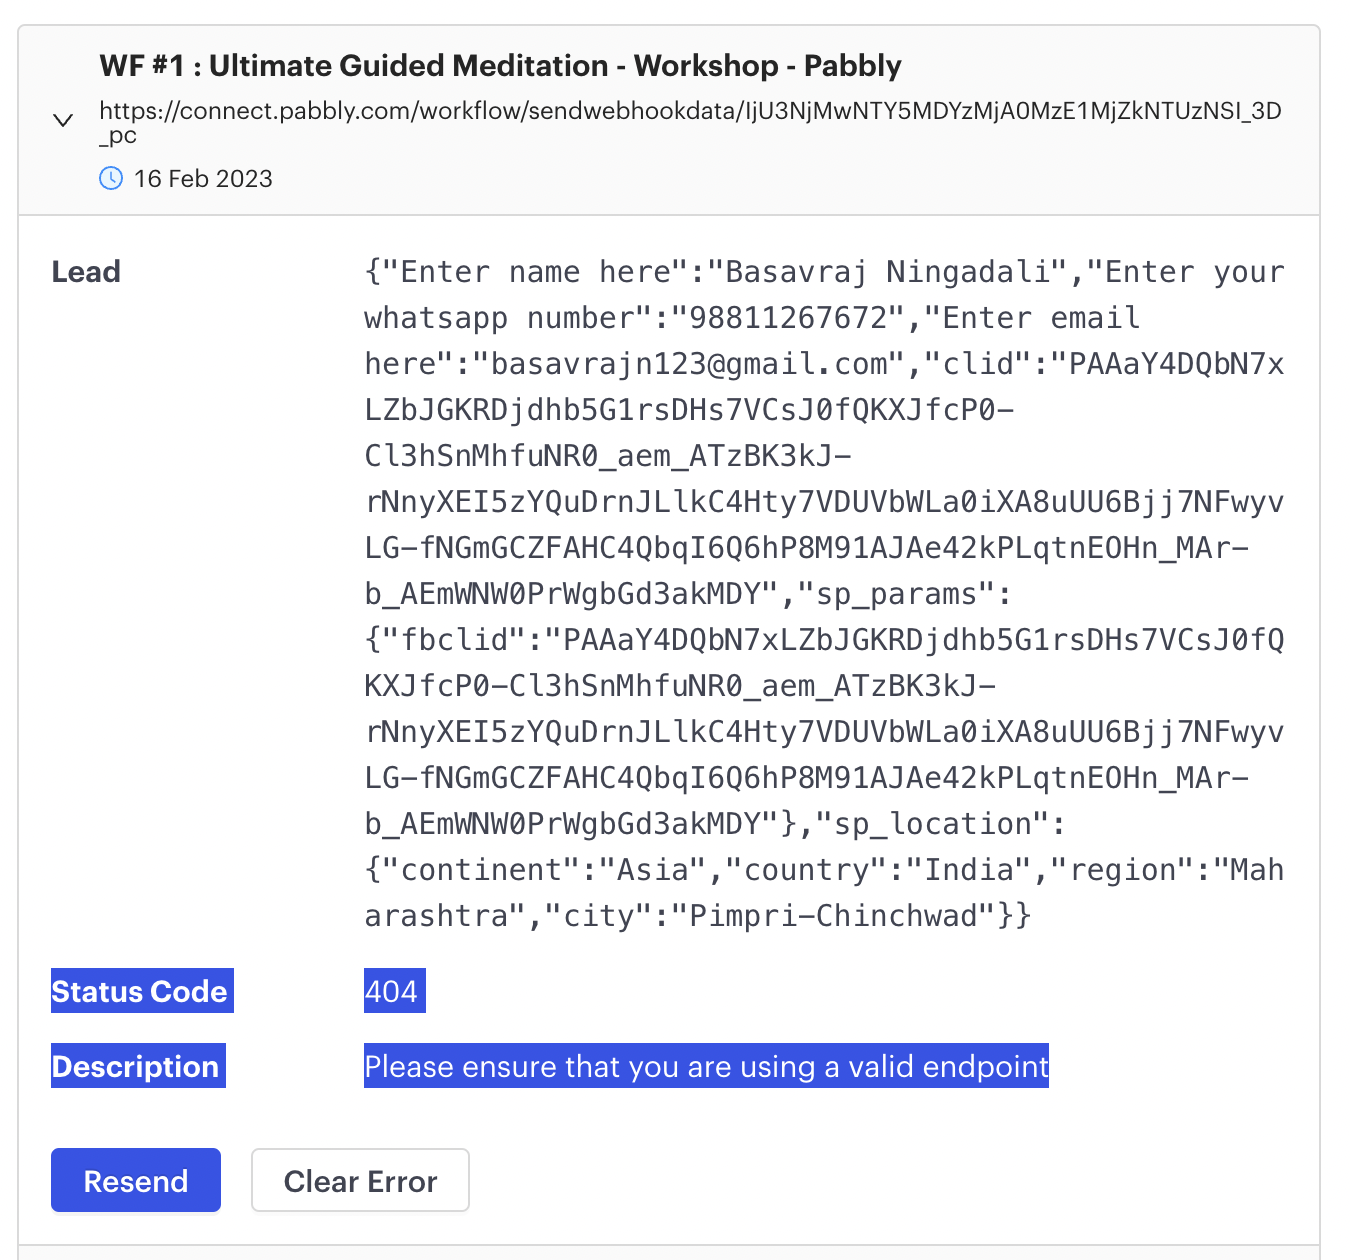Click the '_pc' URL continuation line
This screenshot has width=1350, height=1260.
point(118,136)
